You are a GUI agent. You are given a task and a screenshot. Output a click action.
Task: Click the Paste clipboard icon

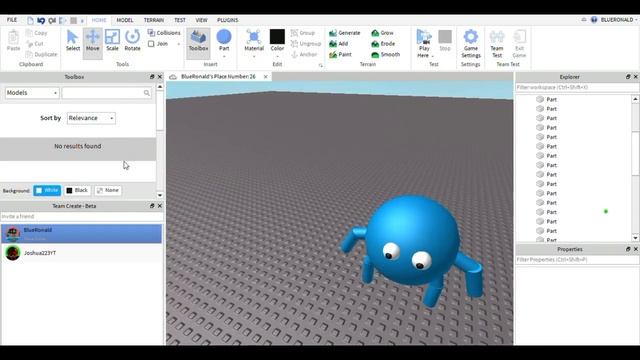(x=13, y=41)
